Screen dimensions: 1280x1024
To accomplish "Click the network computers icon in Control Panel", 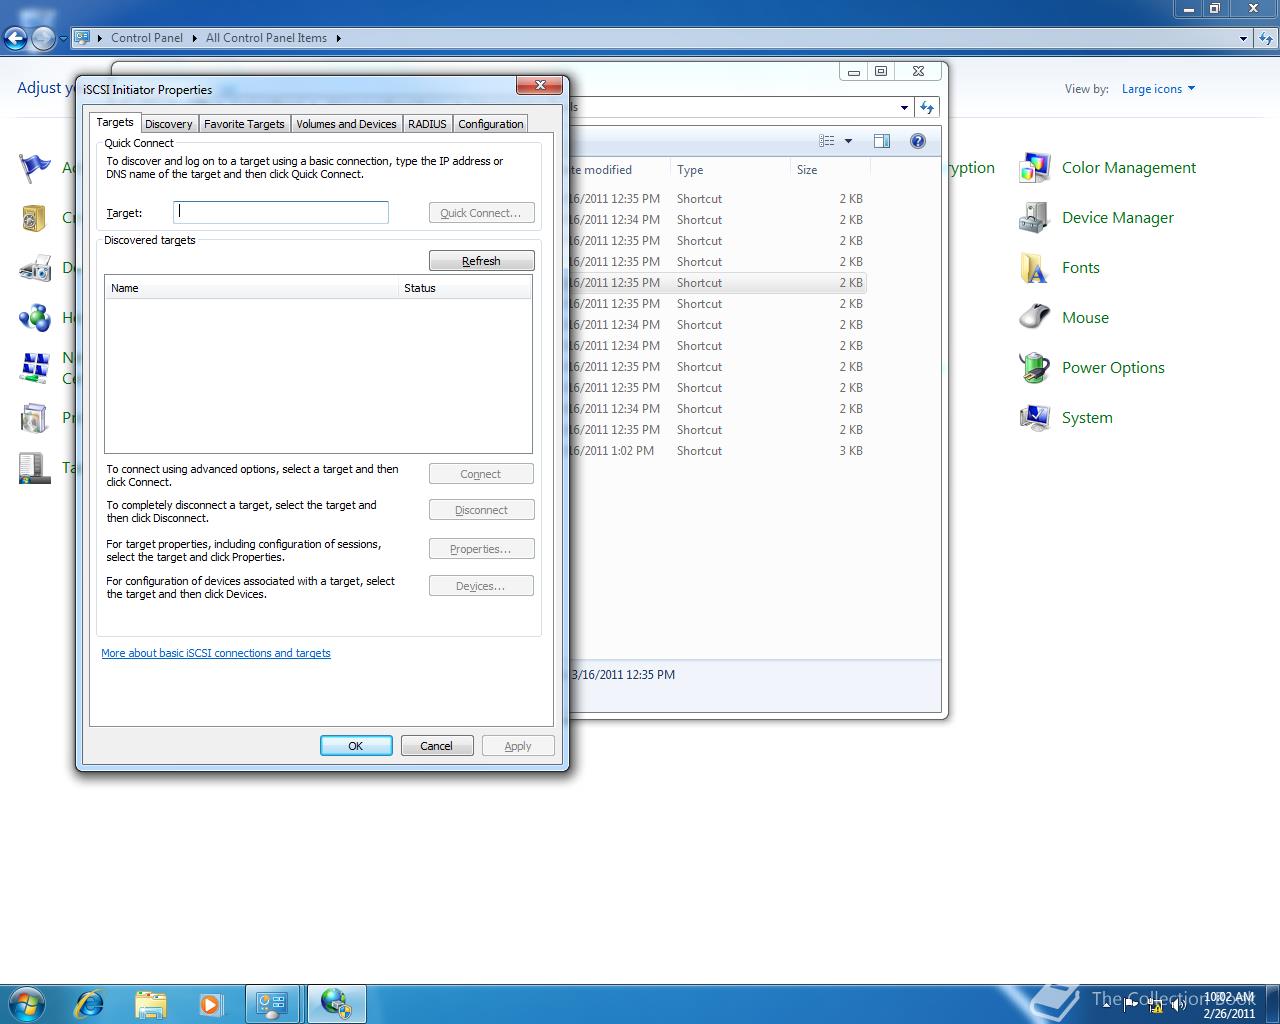I will 35,367.
